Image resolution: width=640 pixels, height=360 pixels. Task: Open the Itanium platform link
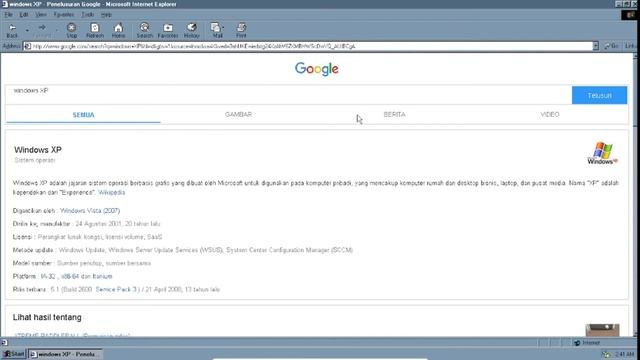(x=102, y=276)
